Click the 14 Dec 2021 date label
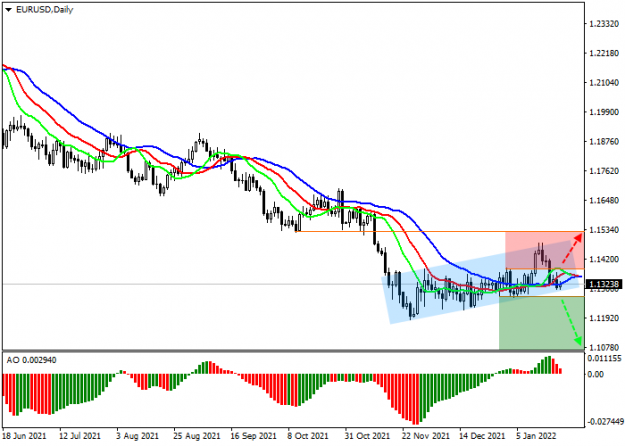Image resolution: width=625 pixels, height=446 pixels. (x=482, y=436)
